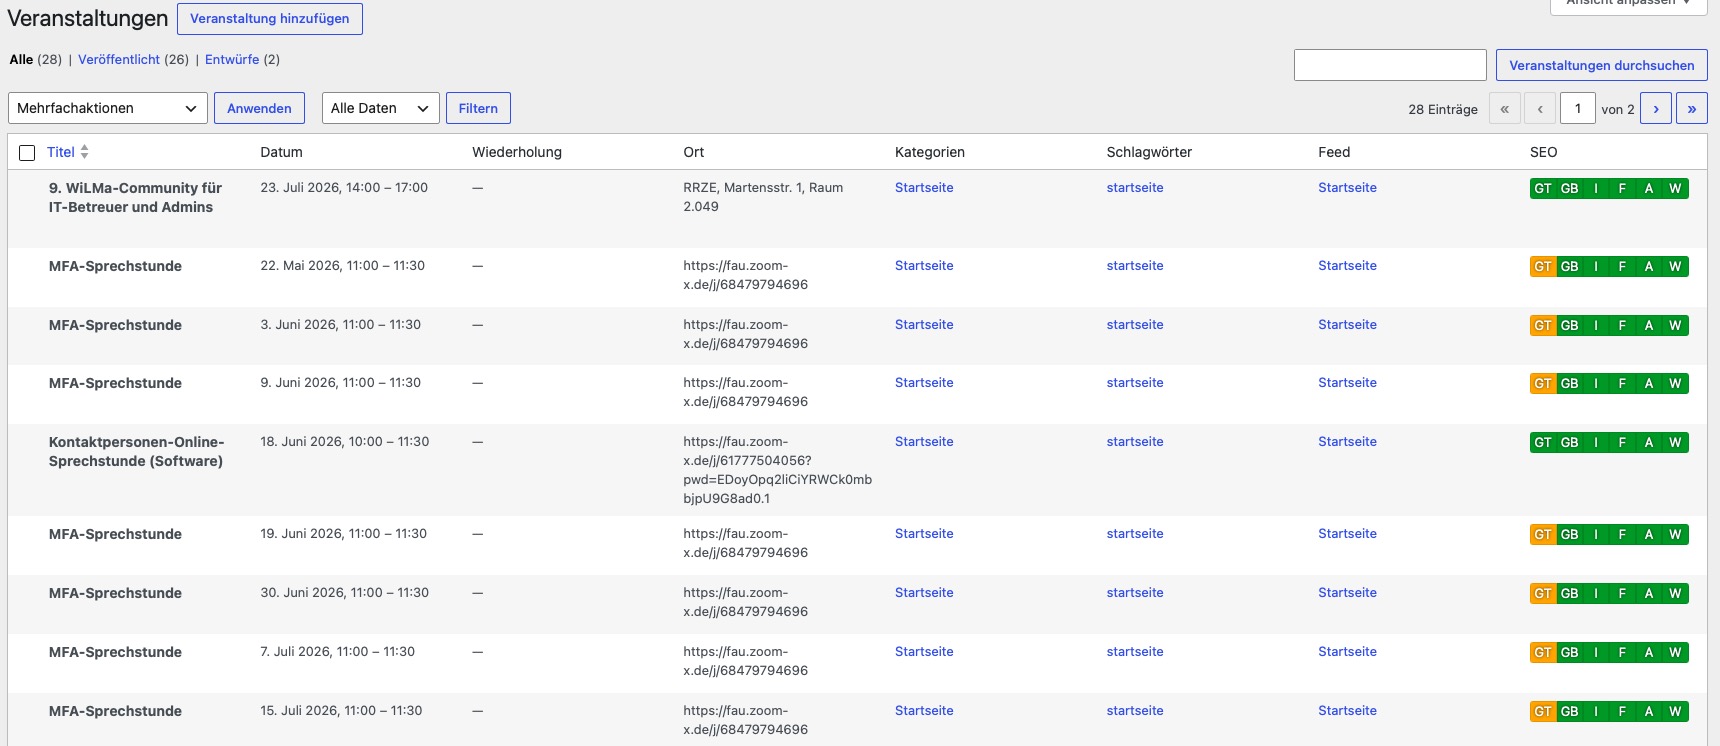Click orange GT SEO badge for 22. Mai
Screen dimensions: 1720x746
[1543, 267]
